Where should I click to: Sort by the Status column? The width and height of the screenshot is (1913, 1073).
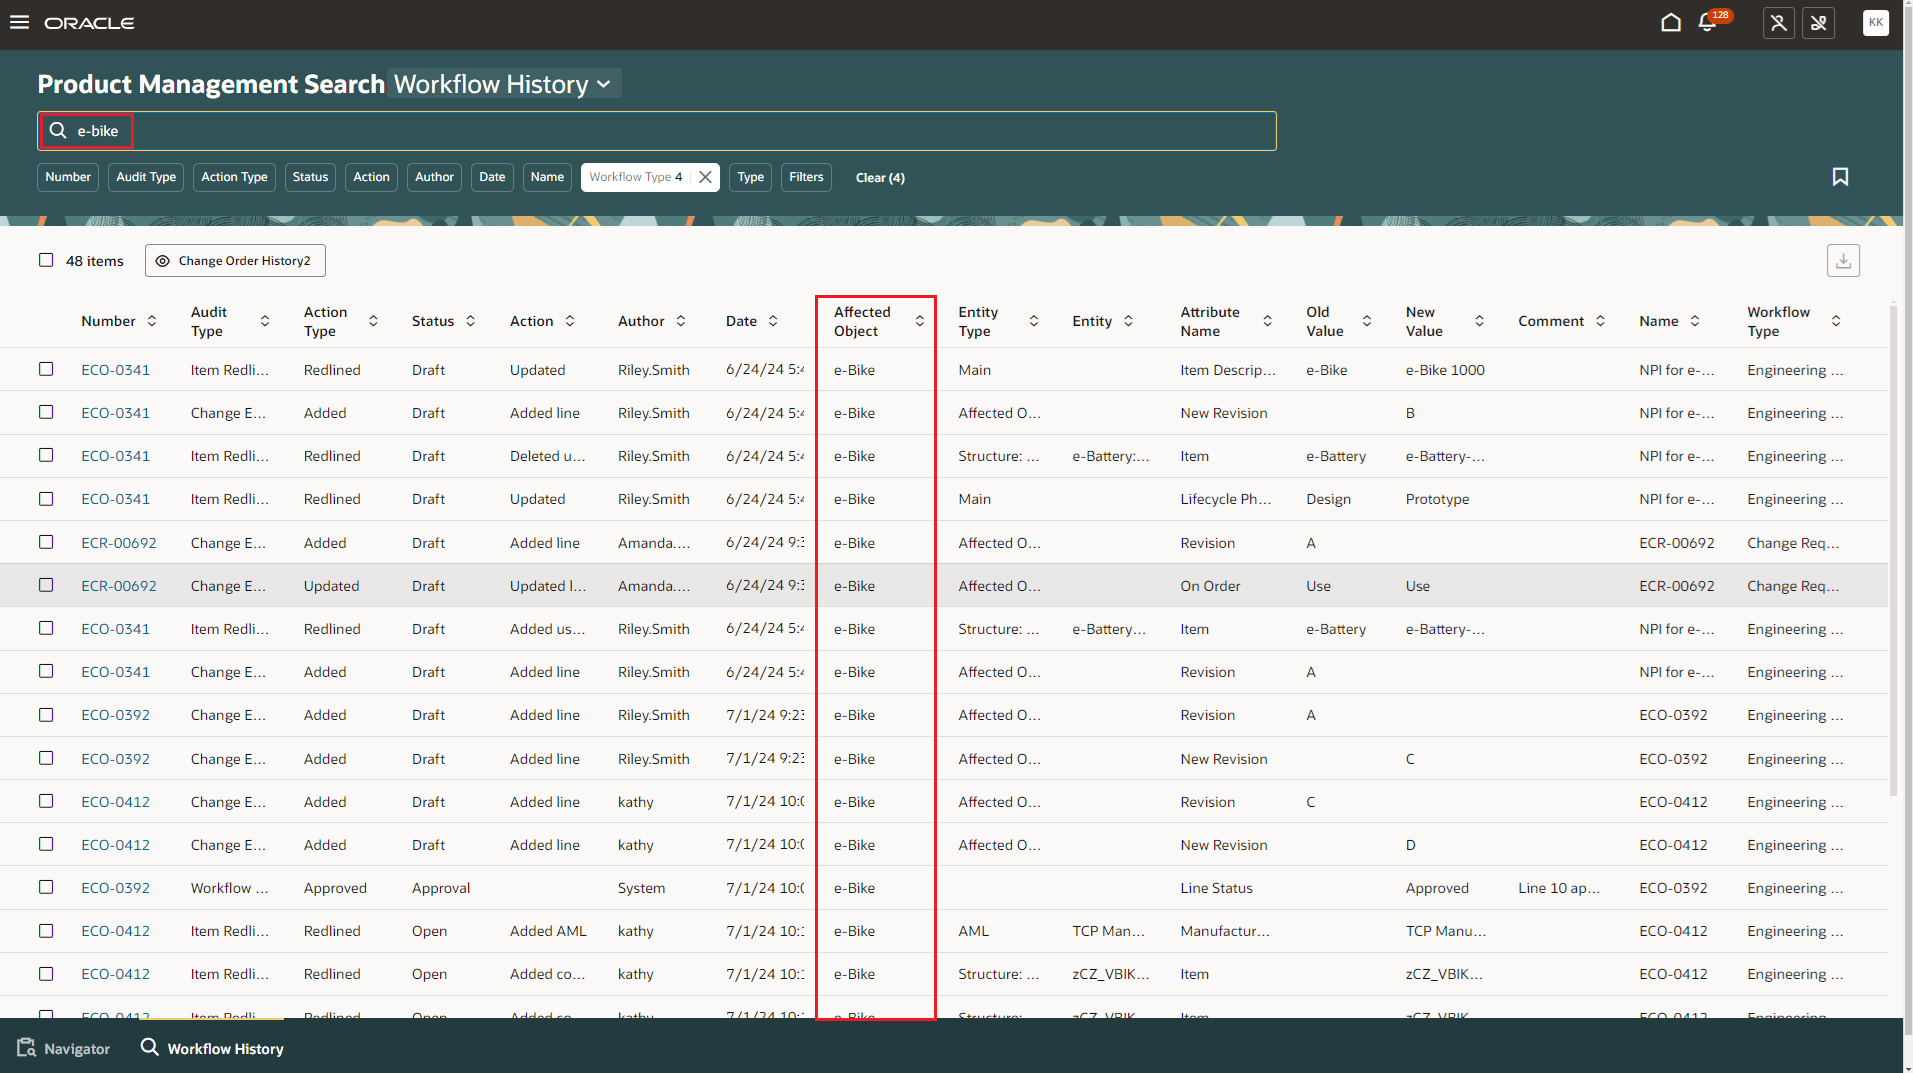tap(470, 321)
